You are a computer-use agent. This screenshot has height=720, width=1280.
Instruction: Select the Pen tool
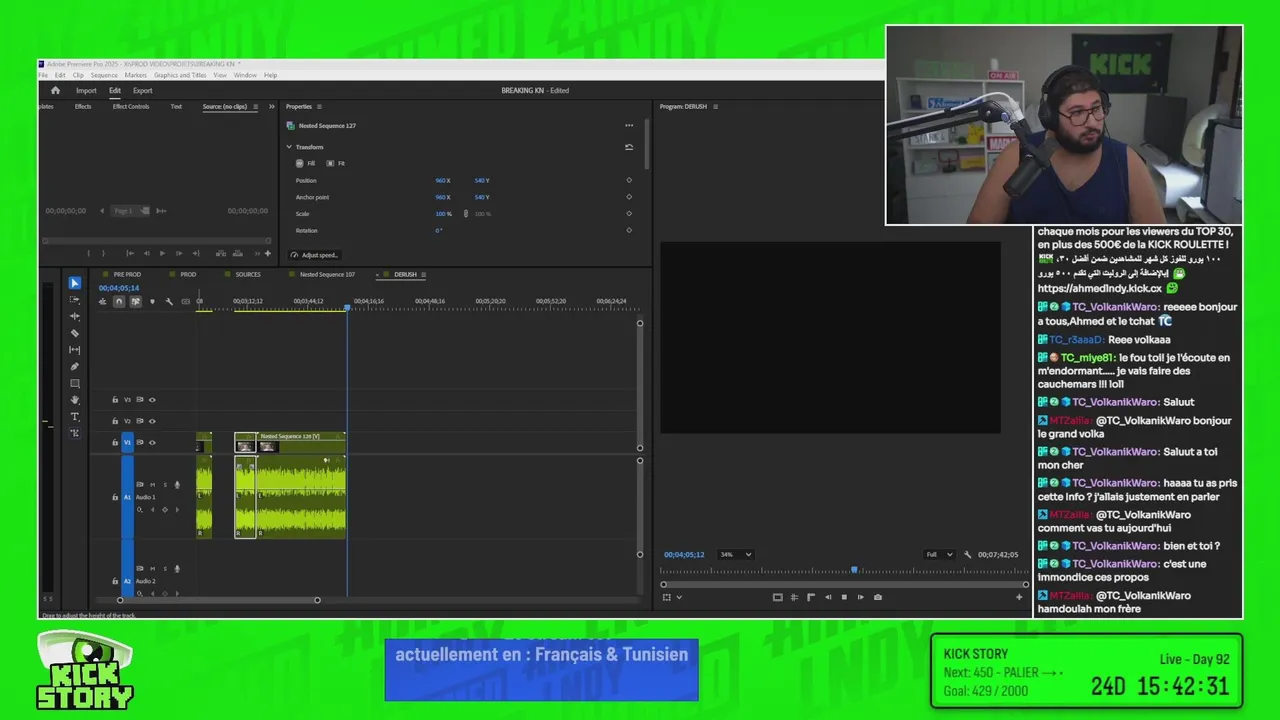(x=74, y=366)
